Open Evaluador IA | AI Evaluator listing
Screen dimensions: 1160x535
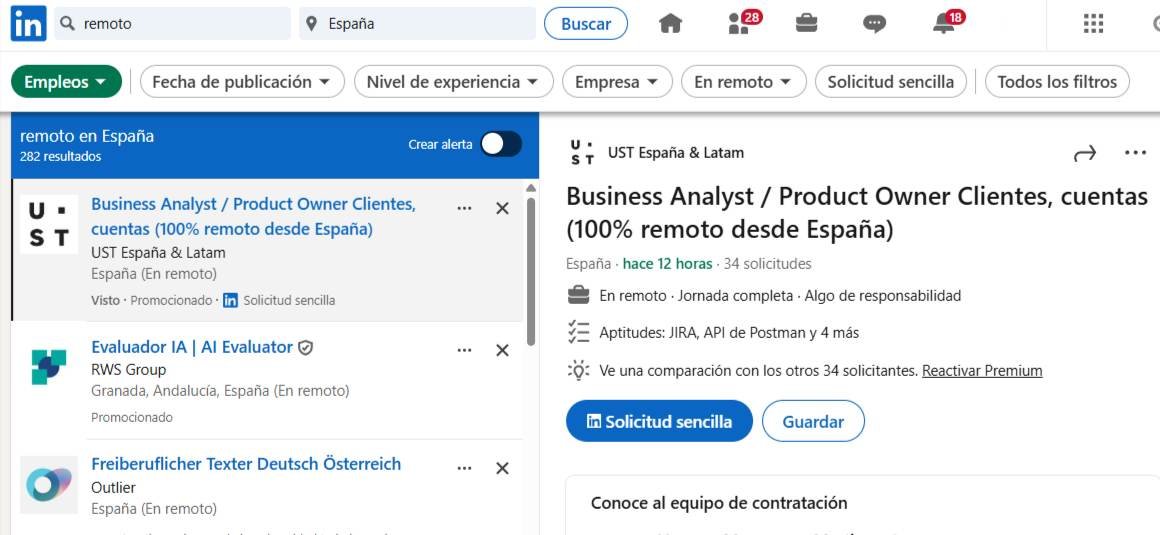[192, 346]
